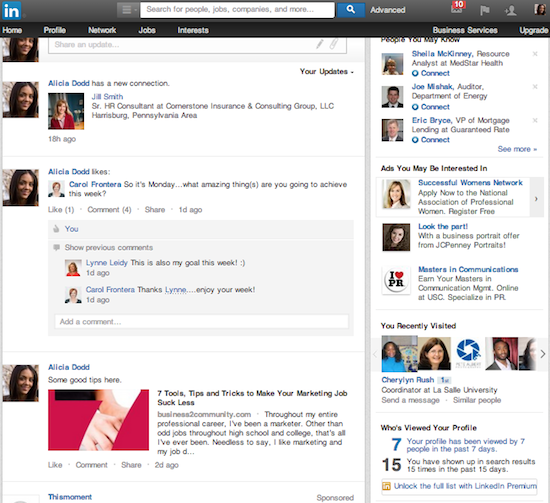Open Cherylyn Rush profile name link
The image size is (550, 503).
(408, 380)
